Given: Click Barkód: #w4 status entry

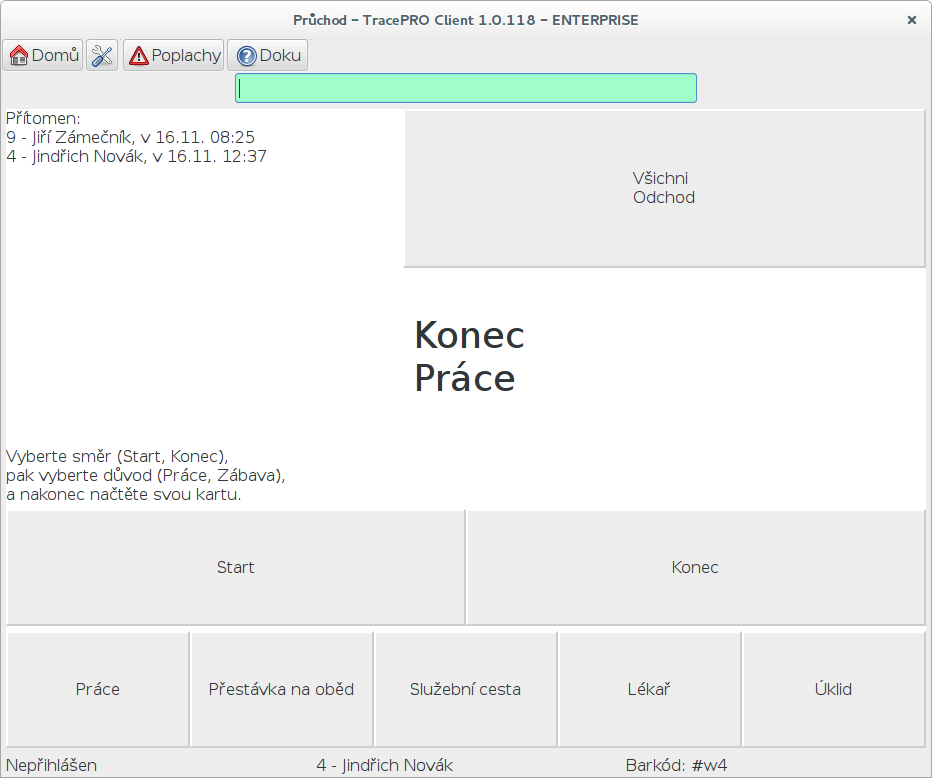Looking at the screenshot, I should [676, 765].
